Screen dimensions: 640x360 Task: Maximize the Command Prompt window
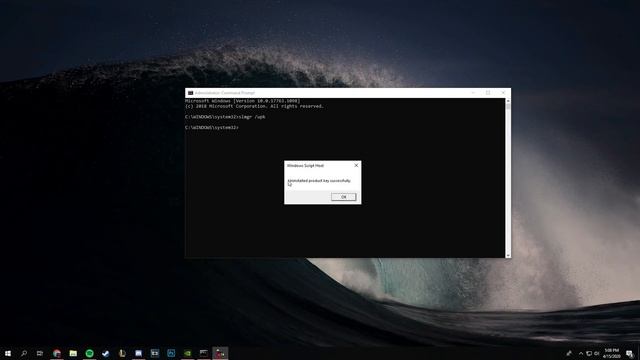488,93
